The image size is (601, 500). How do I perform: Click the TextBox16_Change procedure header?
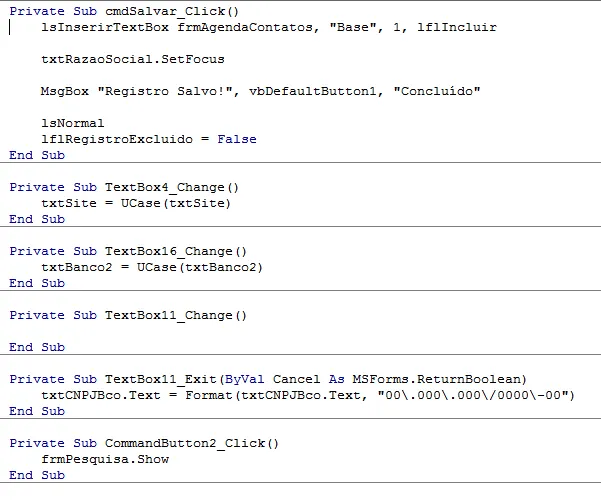[128, 252]
